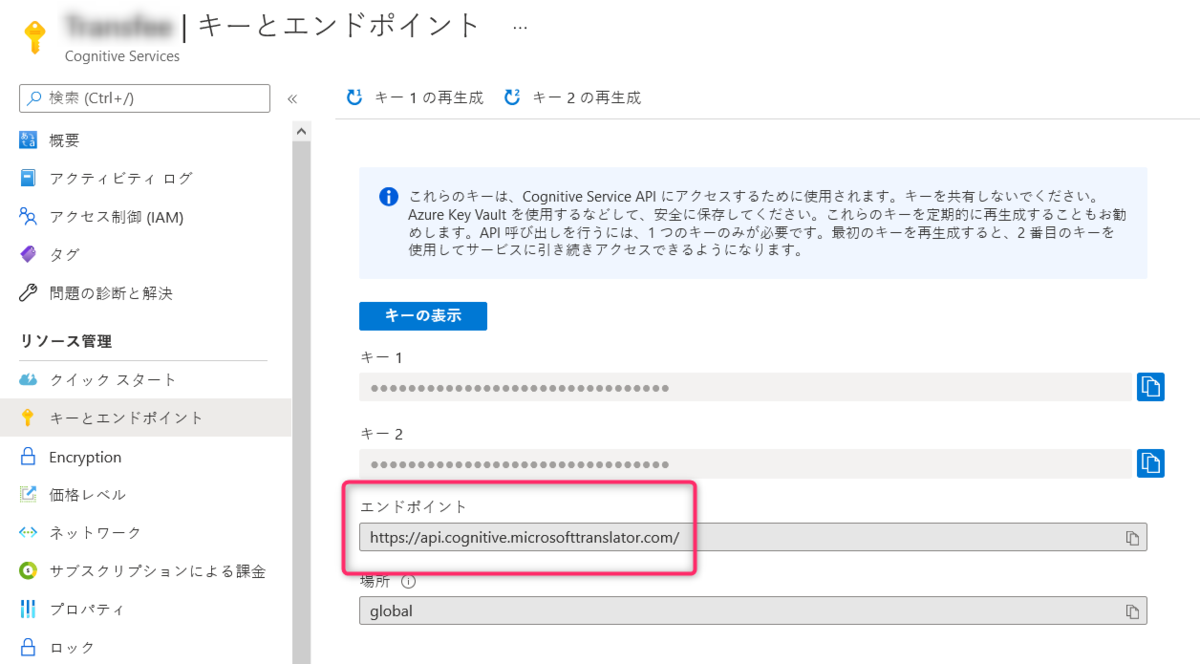Collapse the sidebar with double chevron
This screenshot has height=664, width=1200.
click(x=292, y=98)
